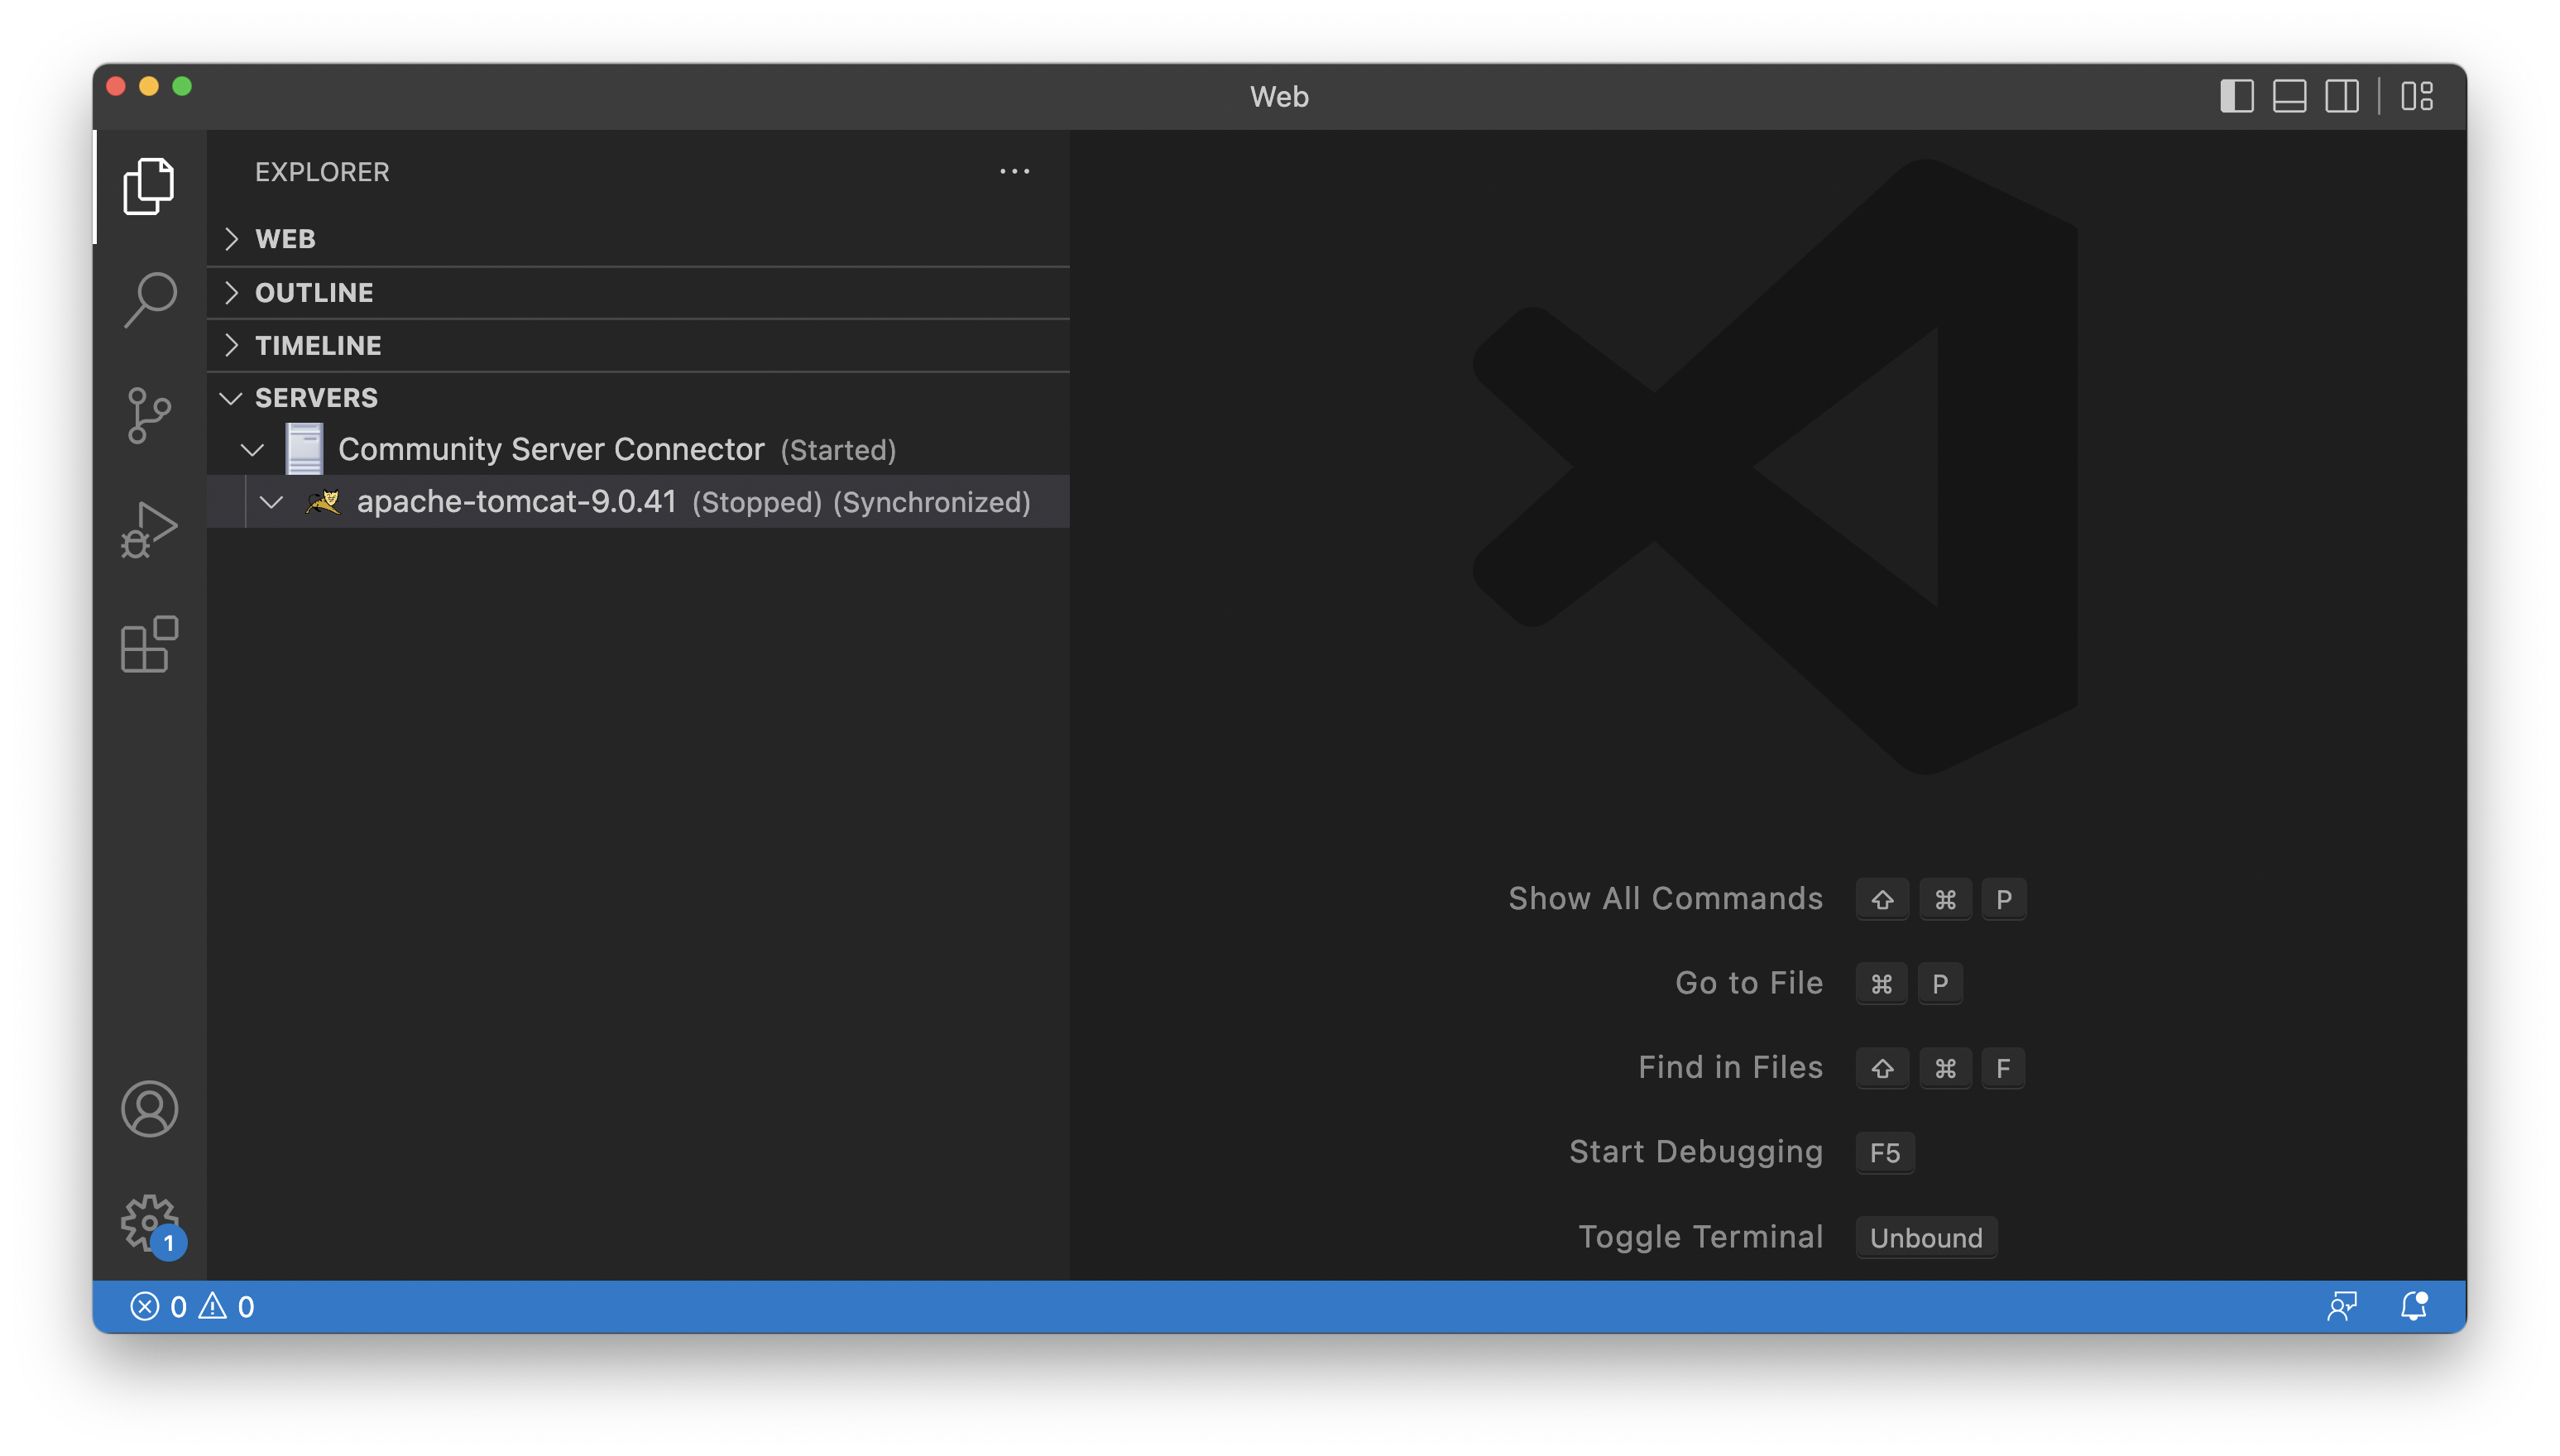Expand the TIMELINE section
2560x1456 pixels.
317,345
